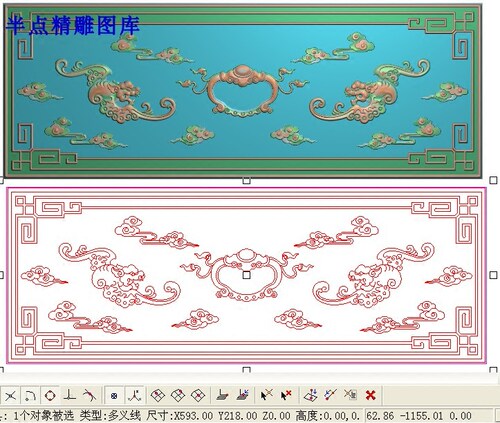Click the top-right corner selection handle

tap(493, 180)
